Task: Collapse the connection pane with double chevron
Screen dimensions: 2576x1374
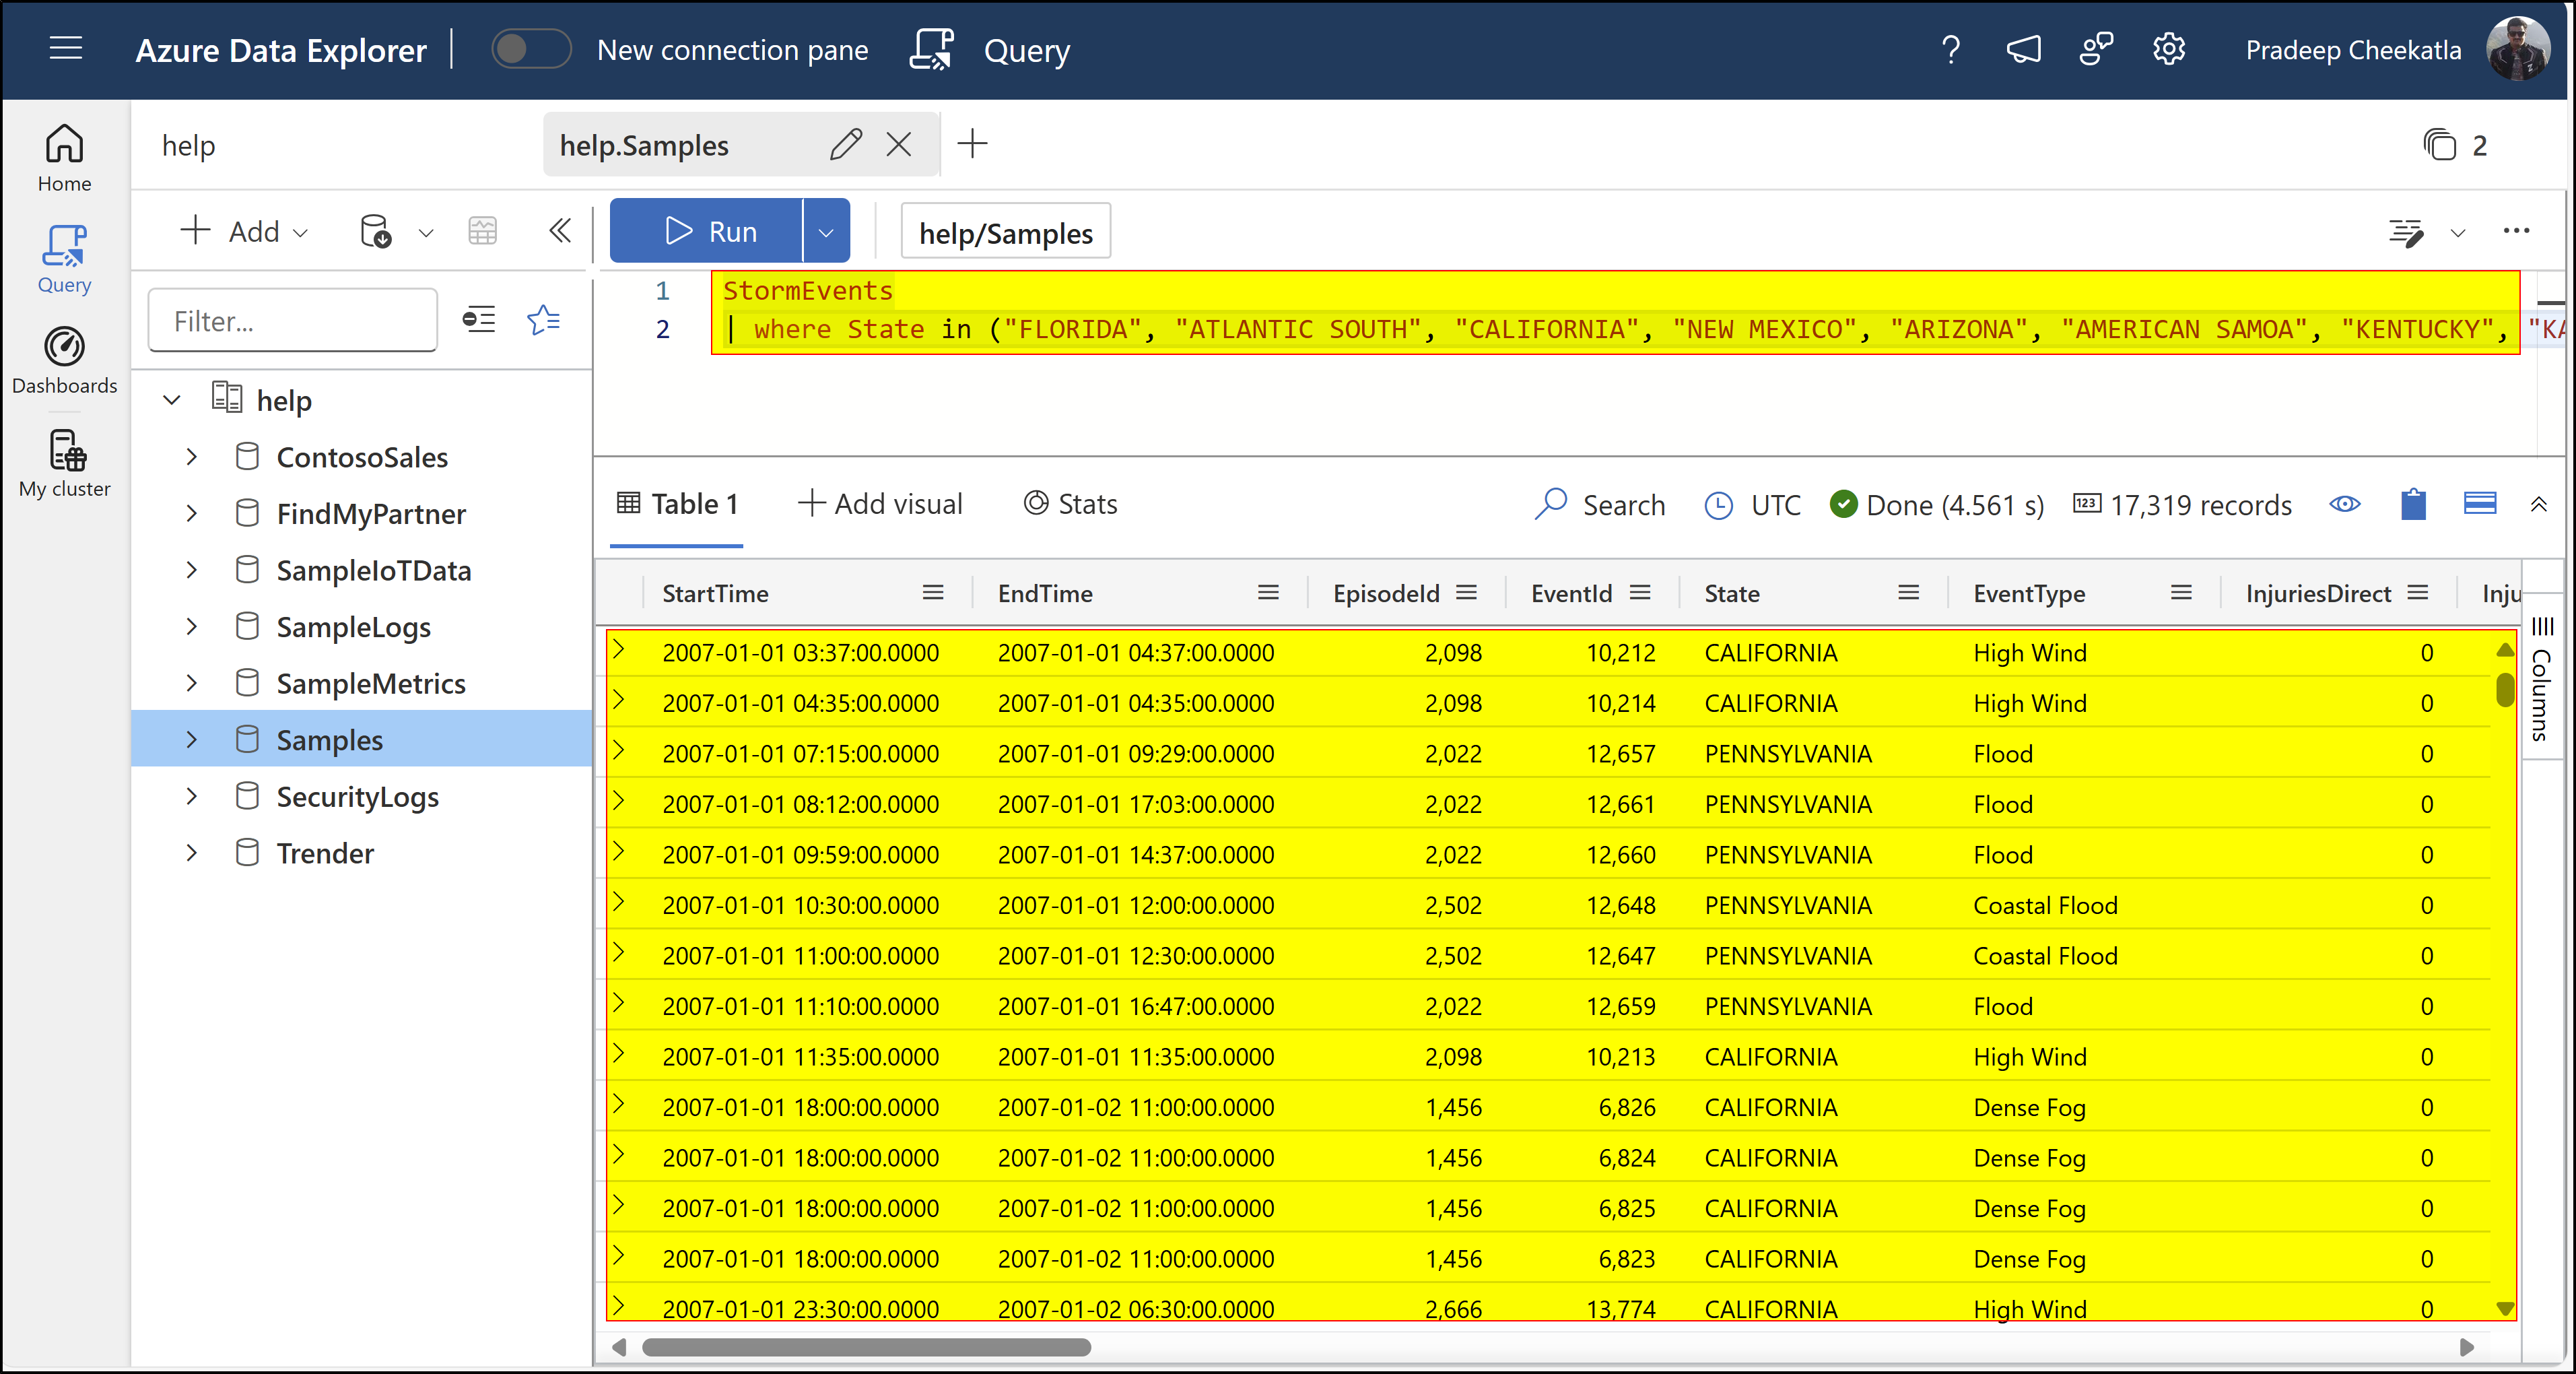Action: coord(560,231)
